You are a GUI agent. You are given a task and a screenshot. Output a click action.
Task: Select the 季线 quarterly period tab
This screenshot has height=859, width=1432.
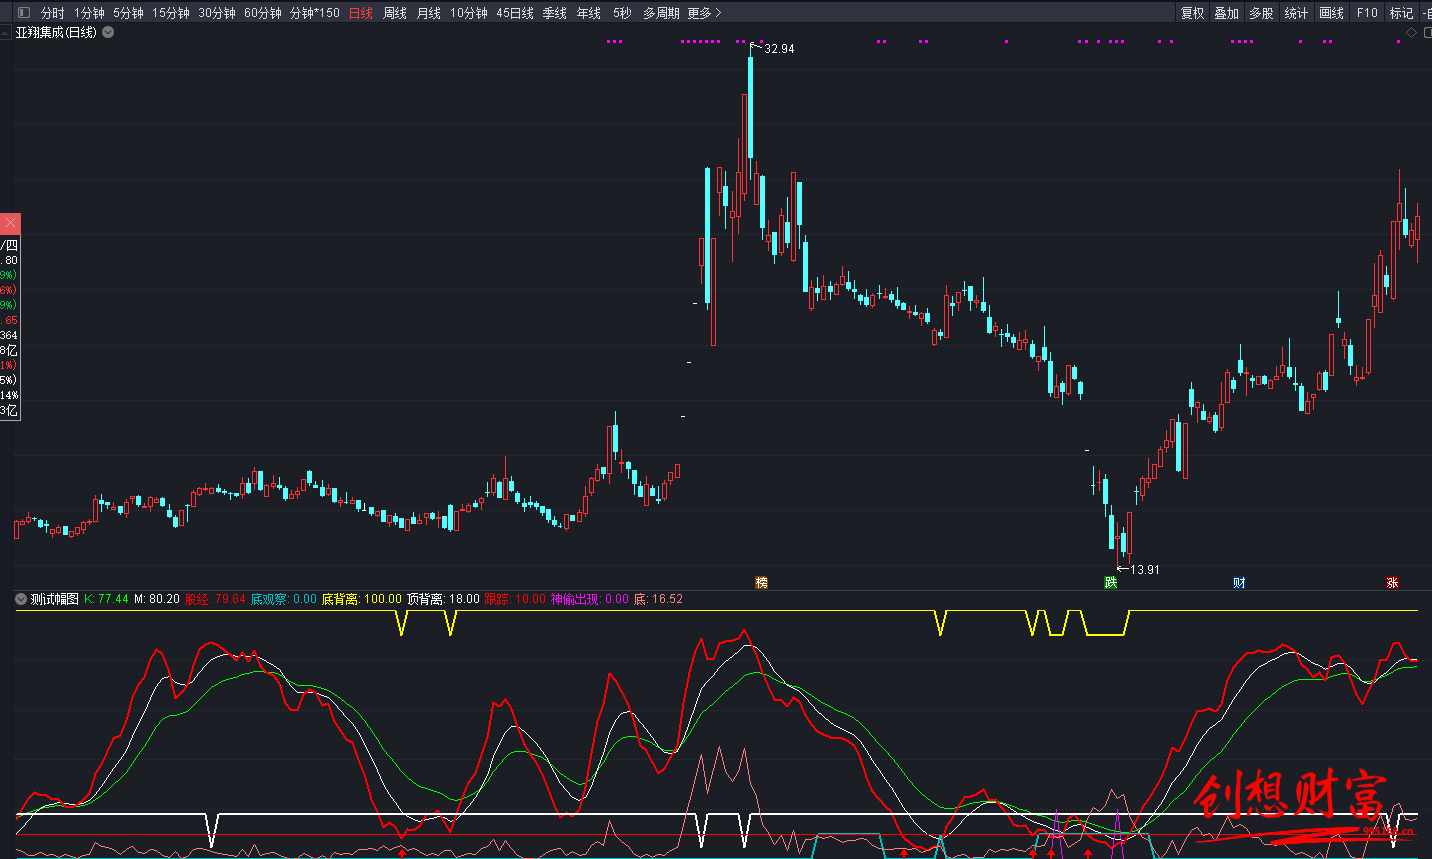tap(555, 13)
